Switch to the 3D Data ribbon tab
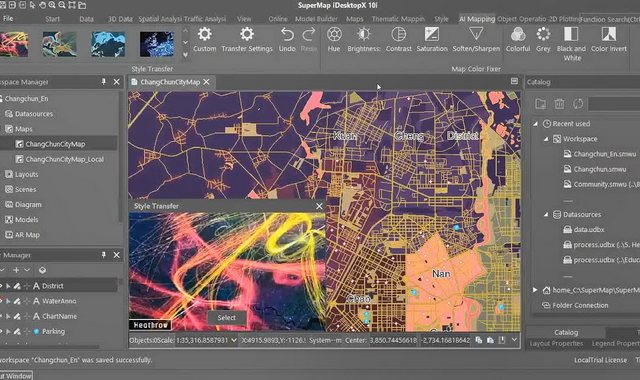This screenshot has height=380, width=640. [x=120, y=19]
